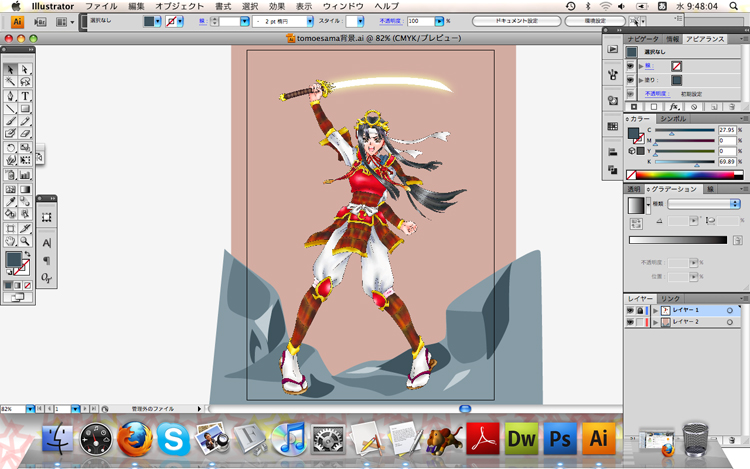Select the Eraser tool
This screenshot has height=469, width=750.
tap(25, 133)
